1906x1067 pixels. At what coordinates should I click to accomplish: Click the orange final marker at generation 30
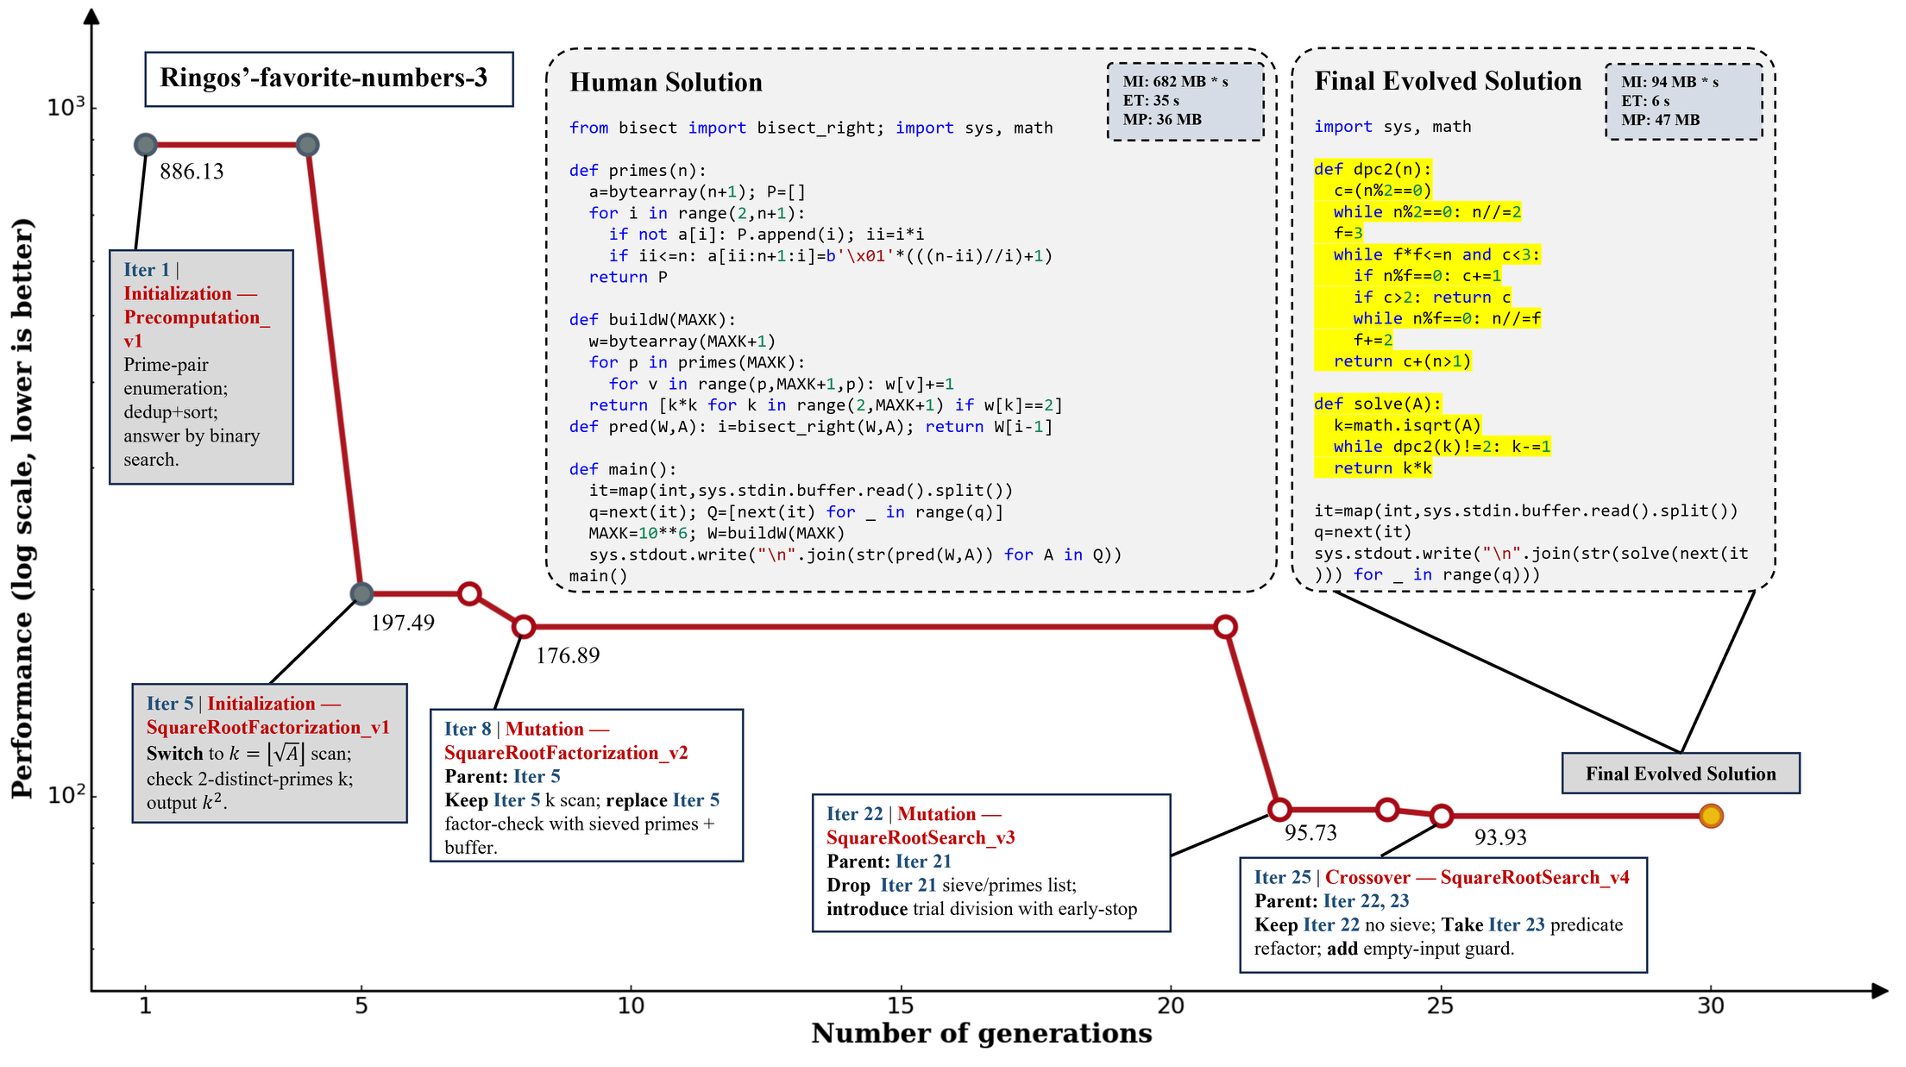coord(1711,816)
